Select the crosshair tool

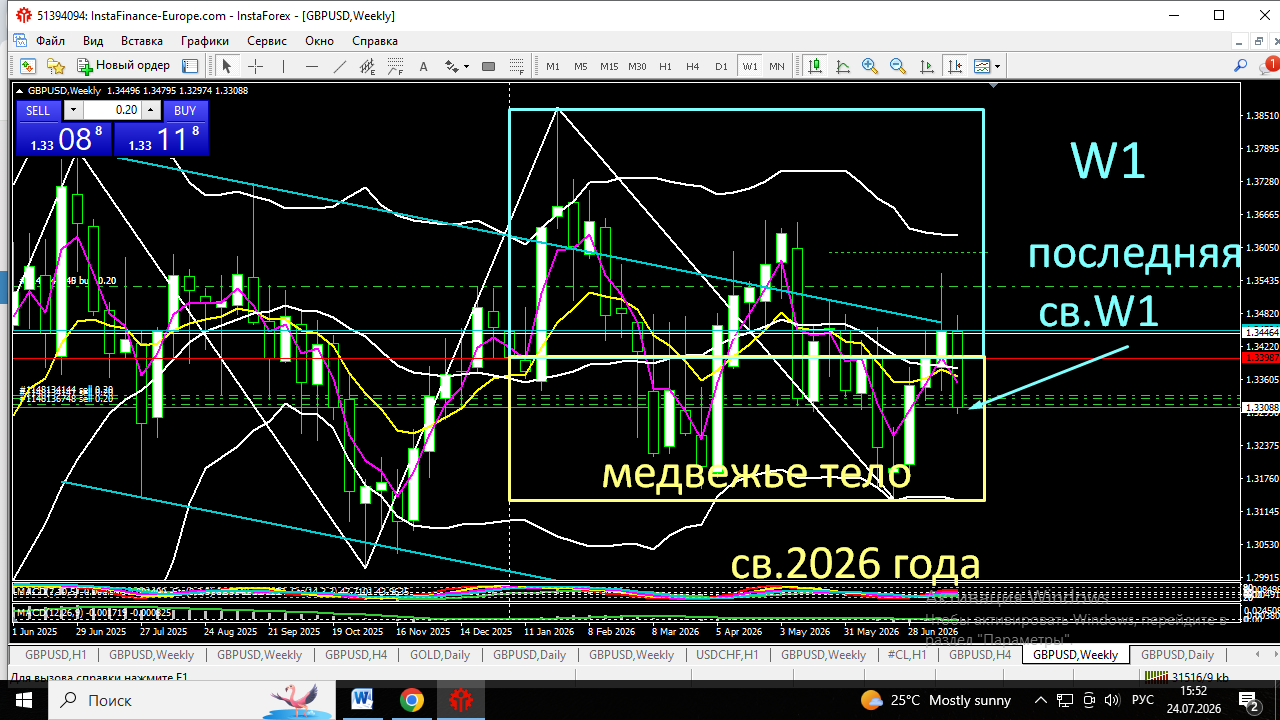coord(255,66)
